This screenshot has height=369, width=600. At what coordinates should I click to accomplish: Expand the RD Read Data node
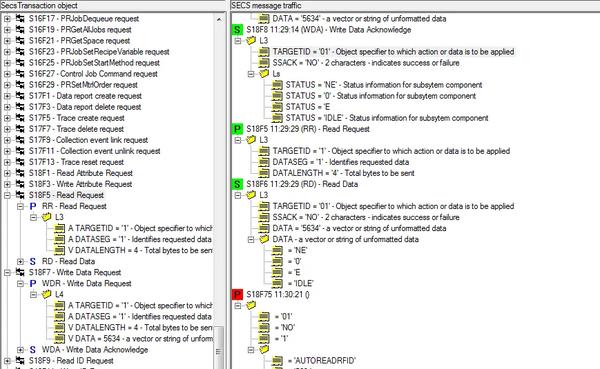coord(20,261)
